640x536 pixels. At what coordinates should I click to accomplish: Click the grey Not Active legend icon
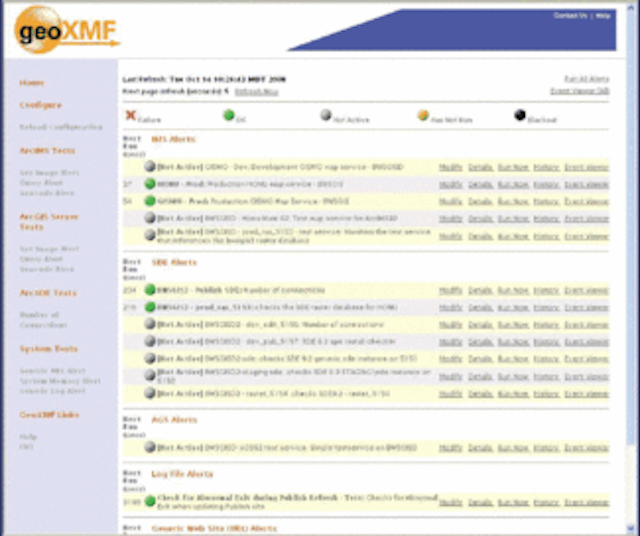pos(326,115)
